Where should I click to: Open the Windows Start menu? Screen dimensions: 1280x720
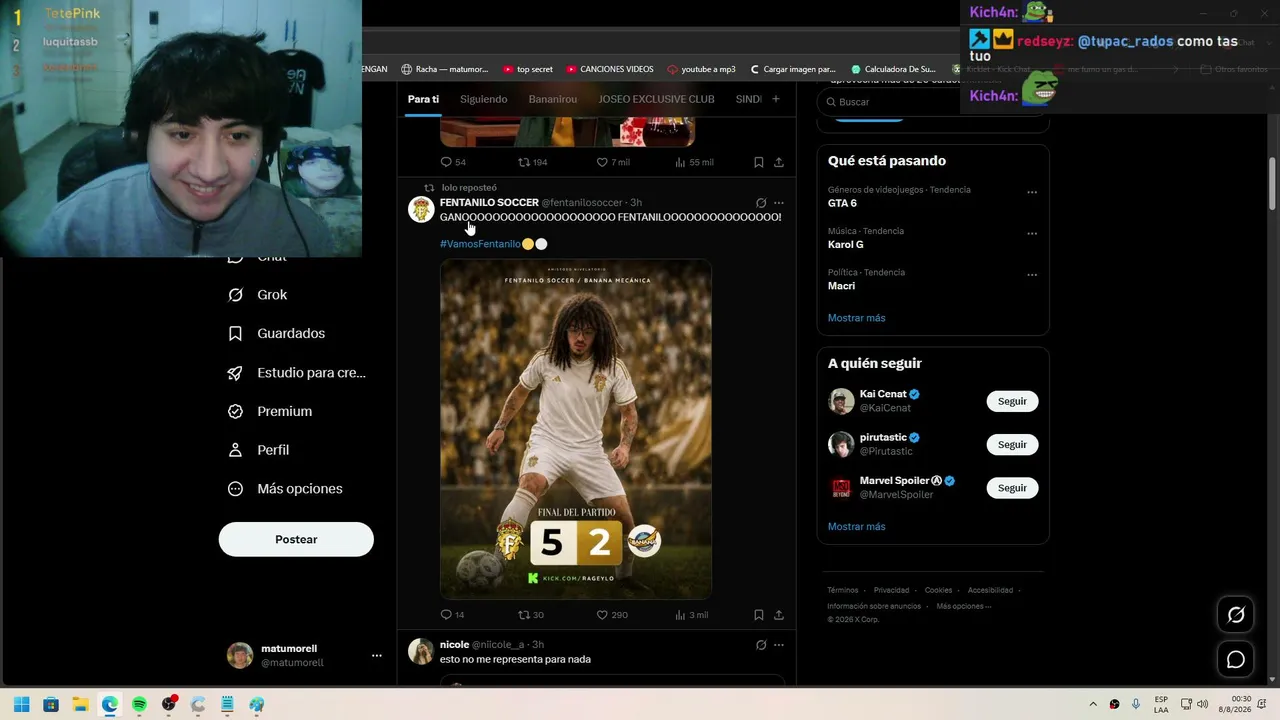21,705
